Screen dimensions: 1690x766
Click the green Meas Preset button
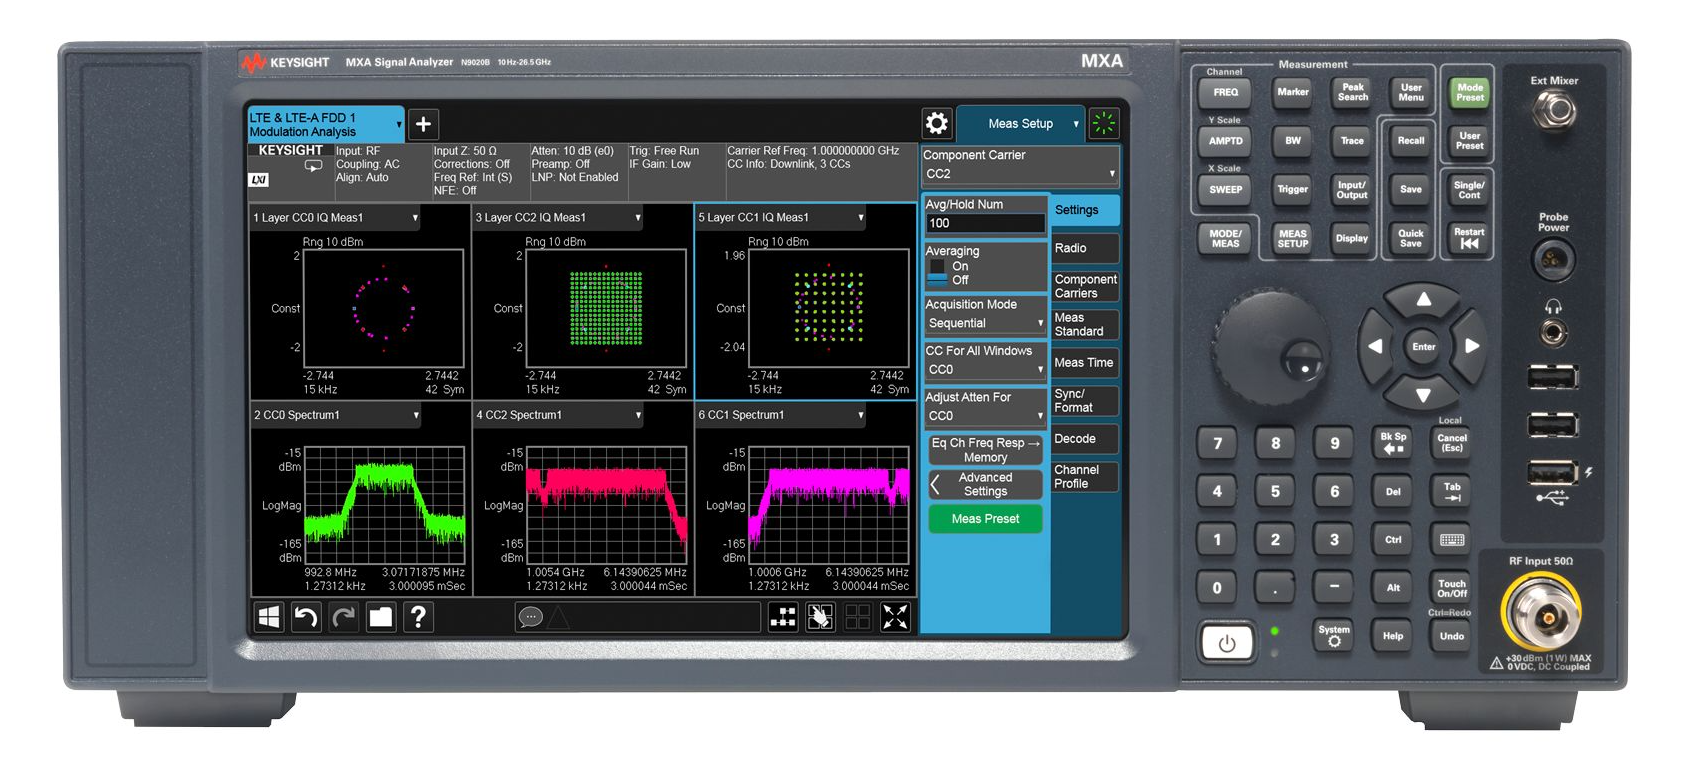click(985, 518)
